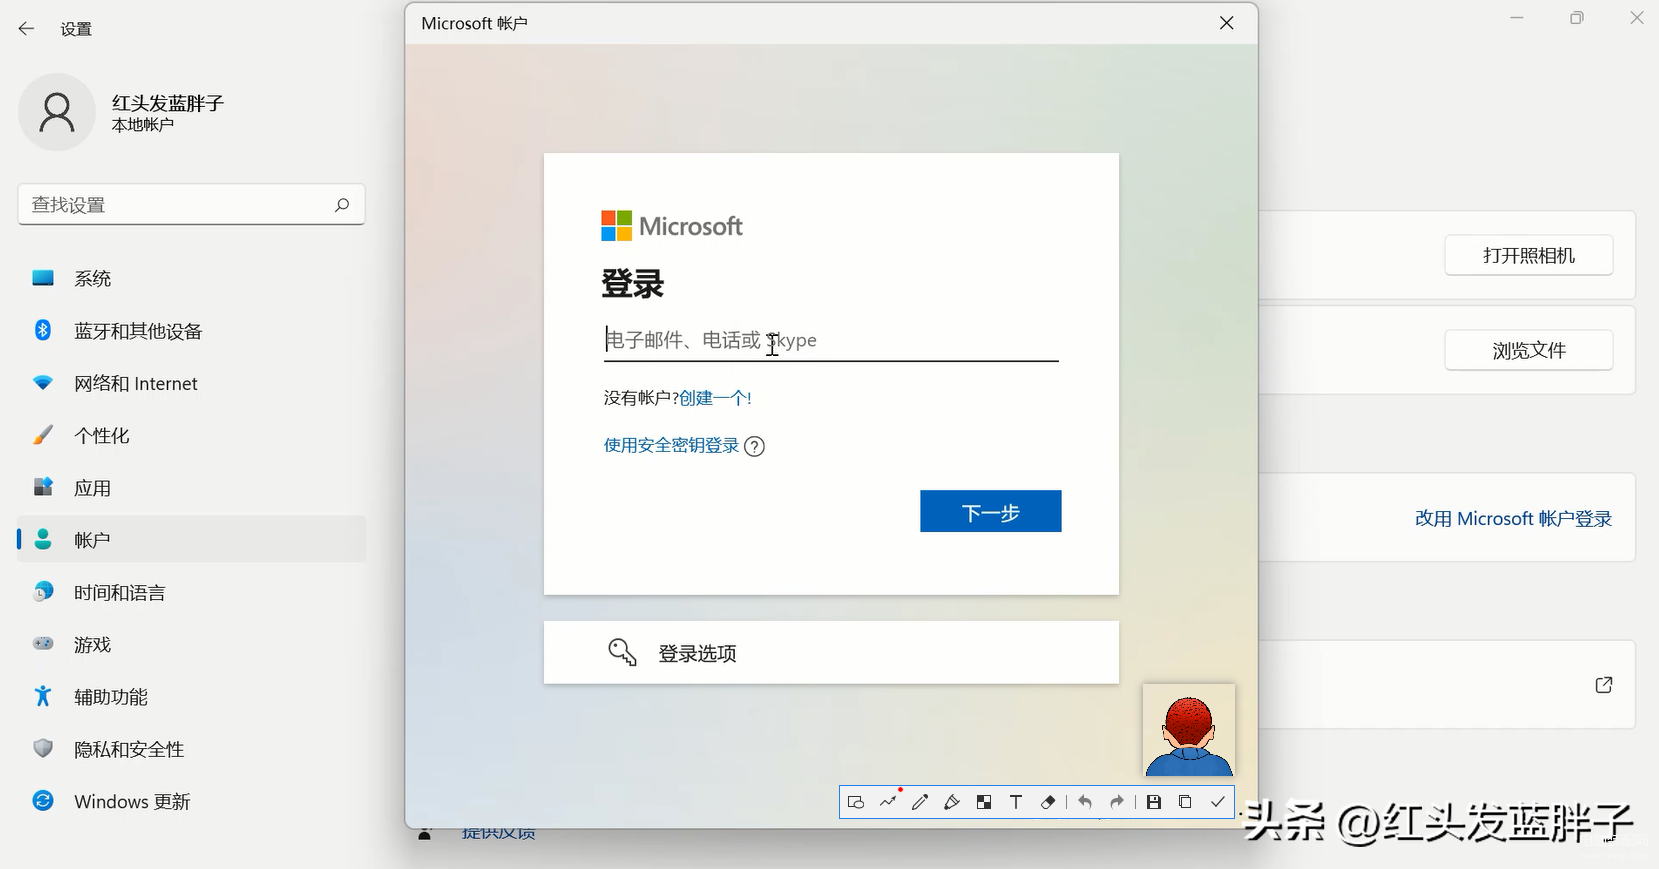Open 系统 settings category
The image size is (1659, 869).
191,278
